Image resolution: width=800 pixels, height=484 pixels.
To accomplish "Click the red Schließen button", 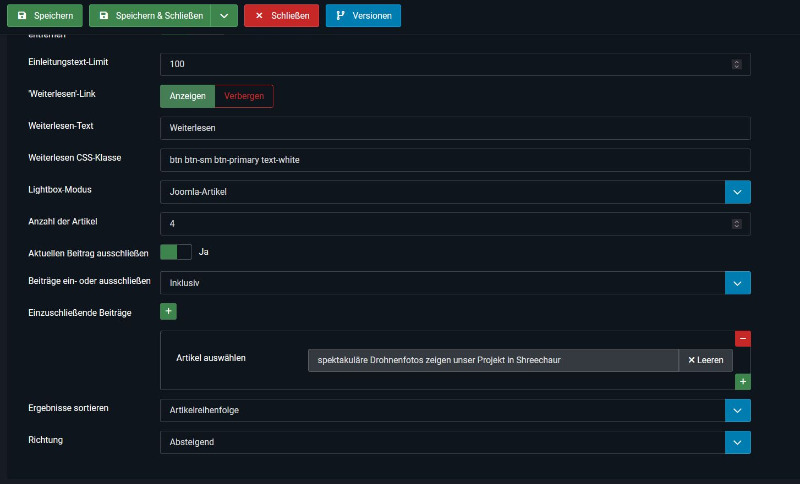I will [x=282, y=16].
